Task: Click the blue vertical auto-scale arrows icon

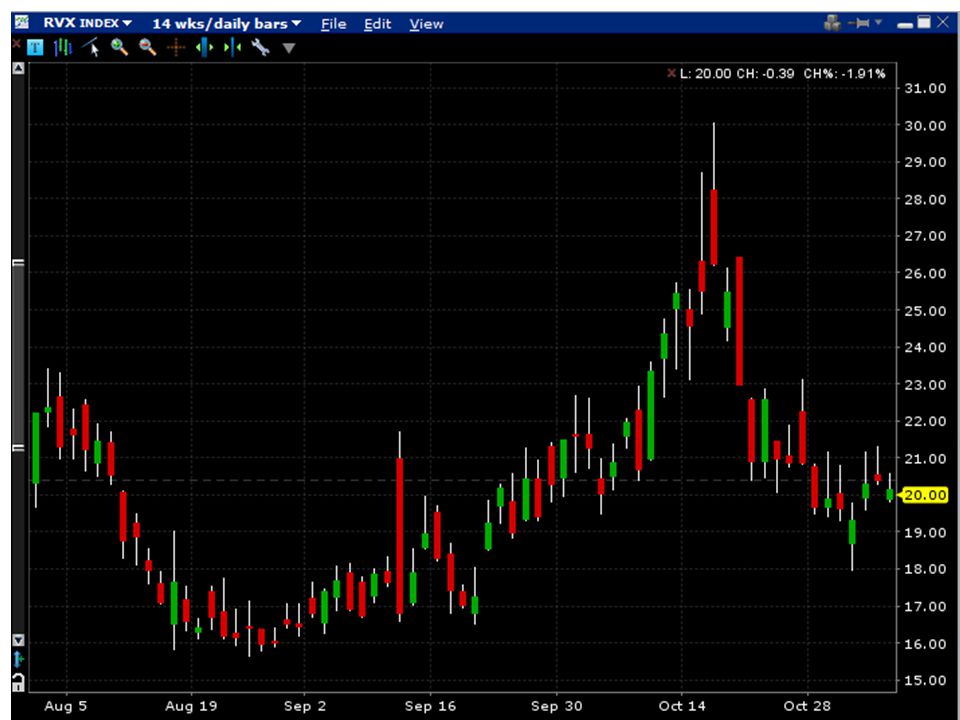Action: (18, 659)
